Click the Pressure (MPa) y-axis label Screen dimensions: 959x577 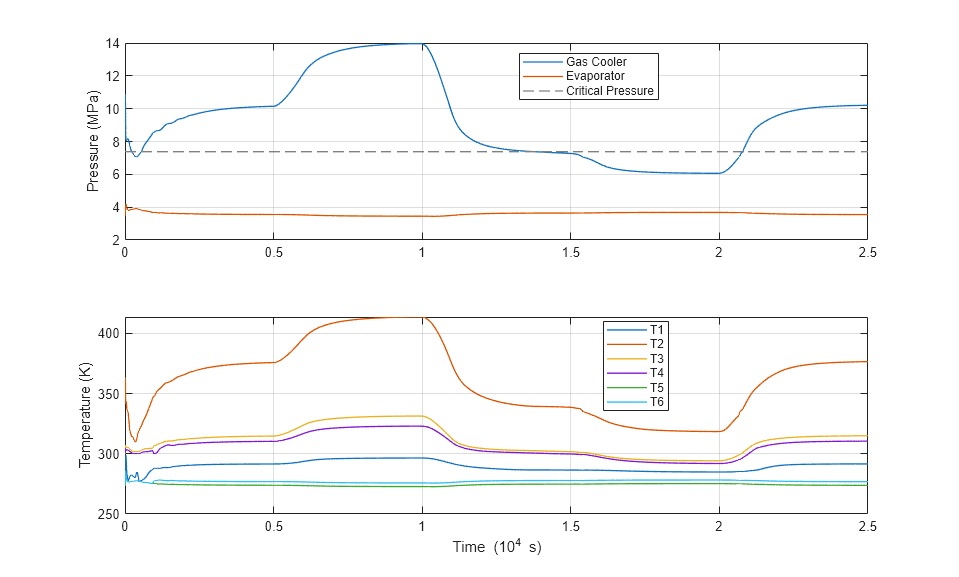[x=93, y=141]
